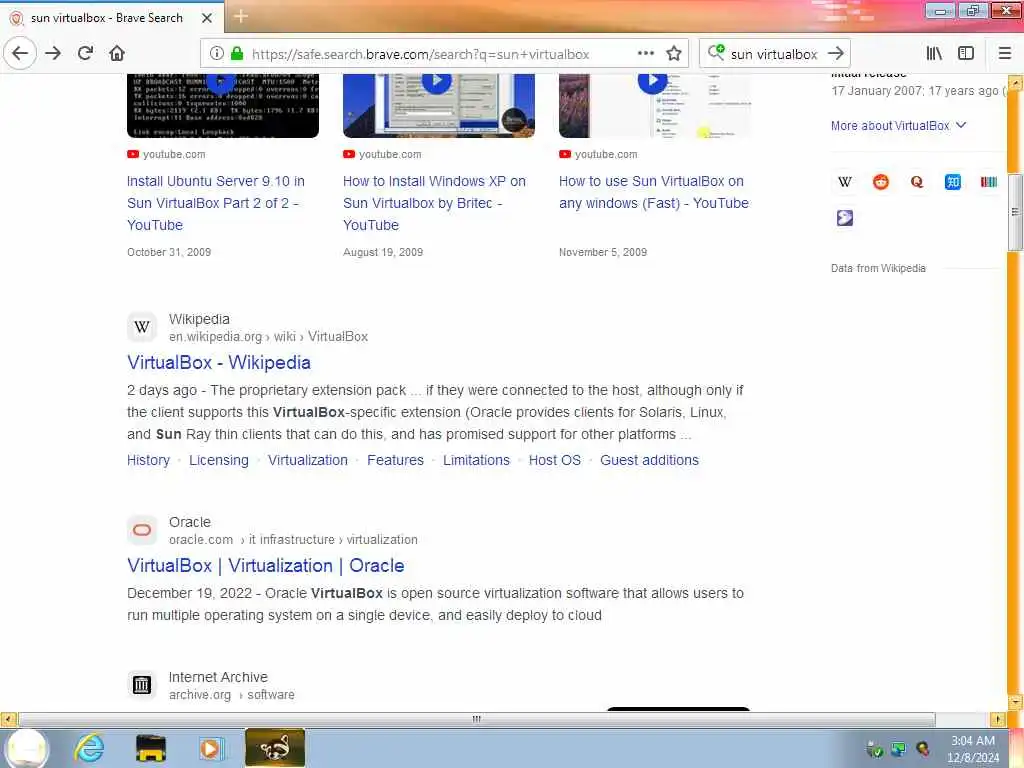1024x768 pixels.
Task: Open a new tab with plus button
Action: pos(241,16)
